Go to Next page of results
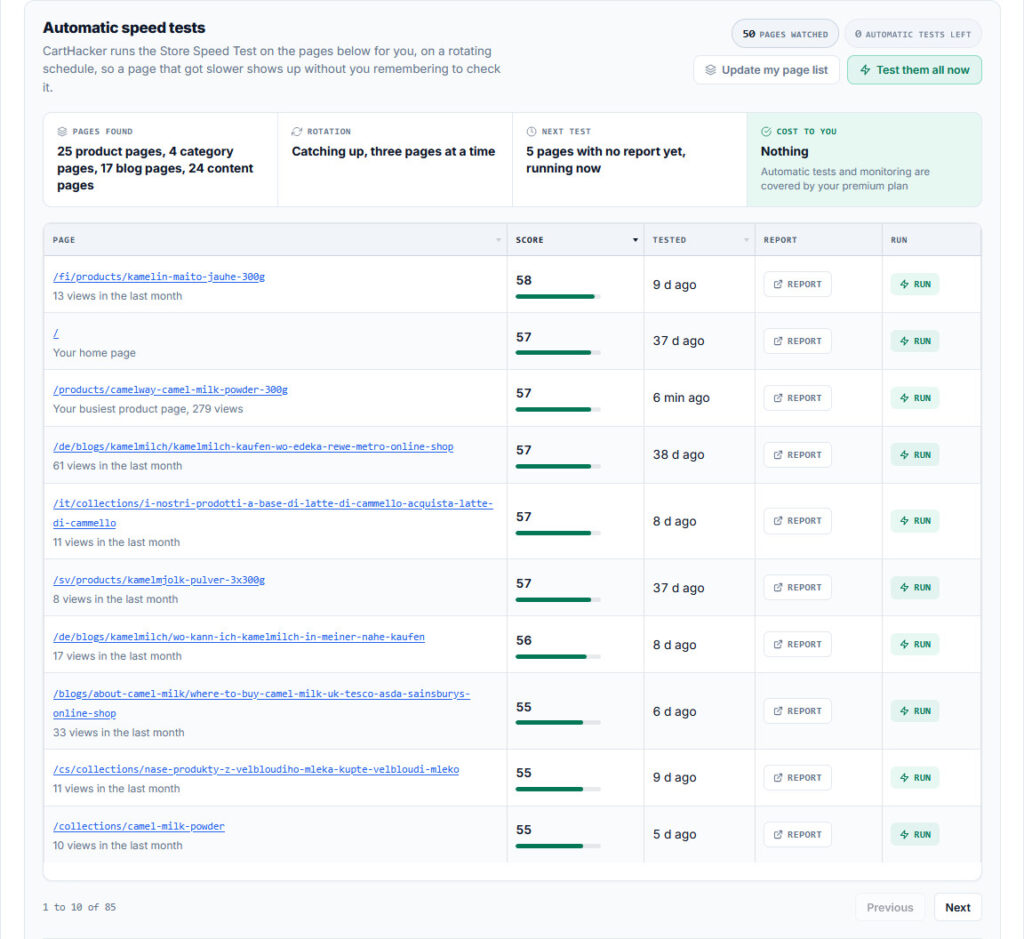The image size is (1024, 939). coord(957,907)
